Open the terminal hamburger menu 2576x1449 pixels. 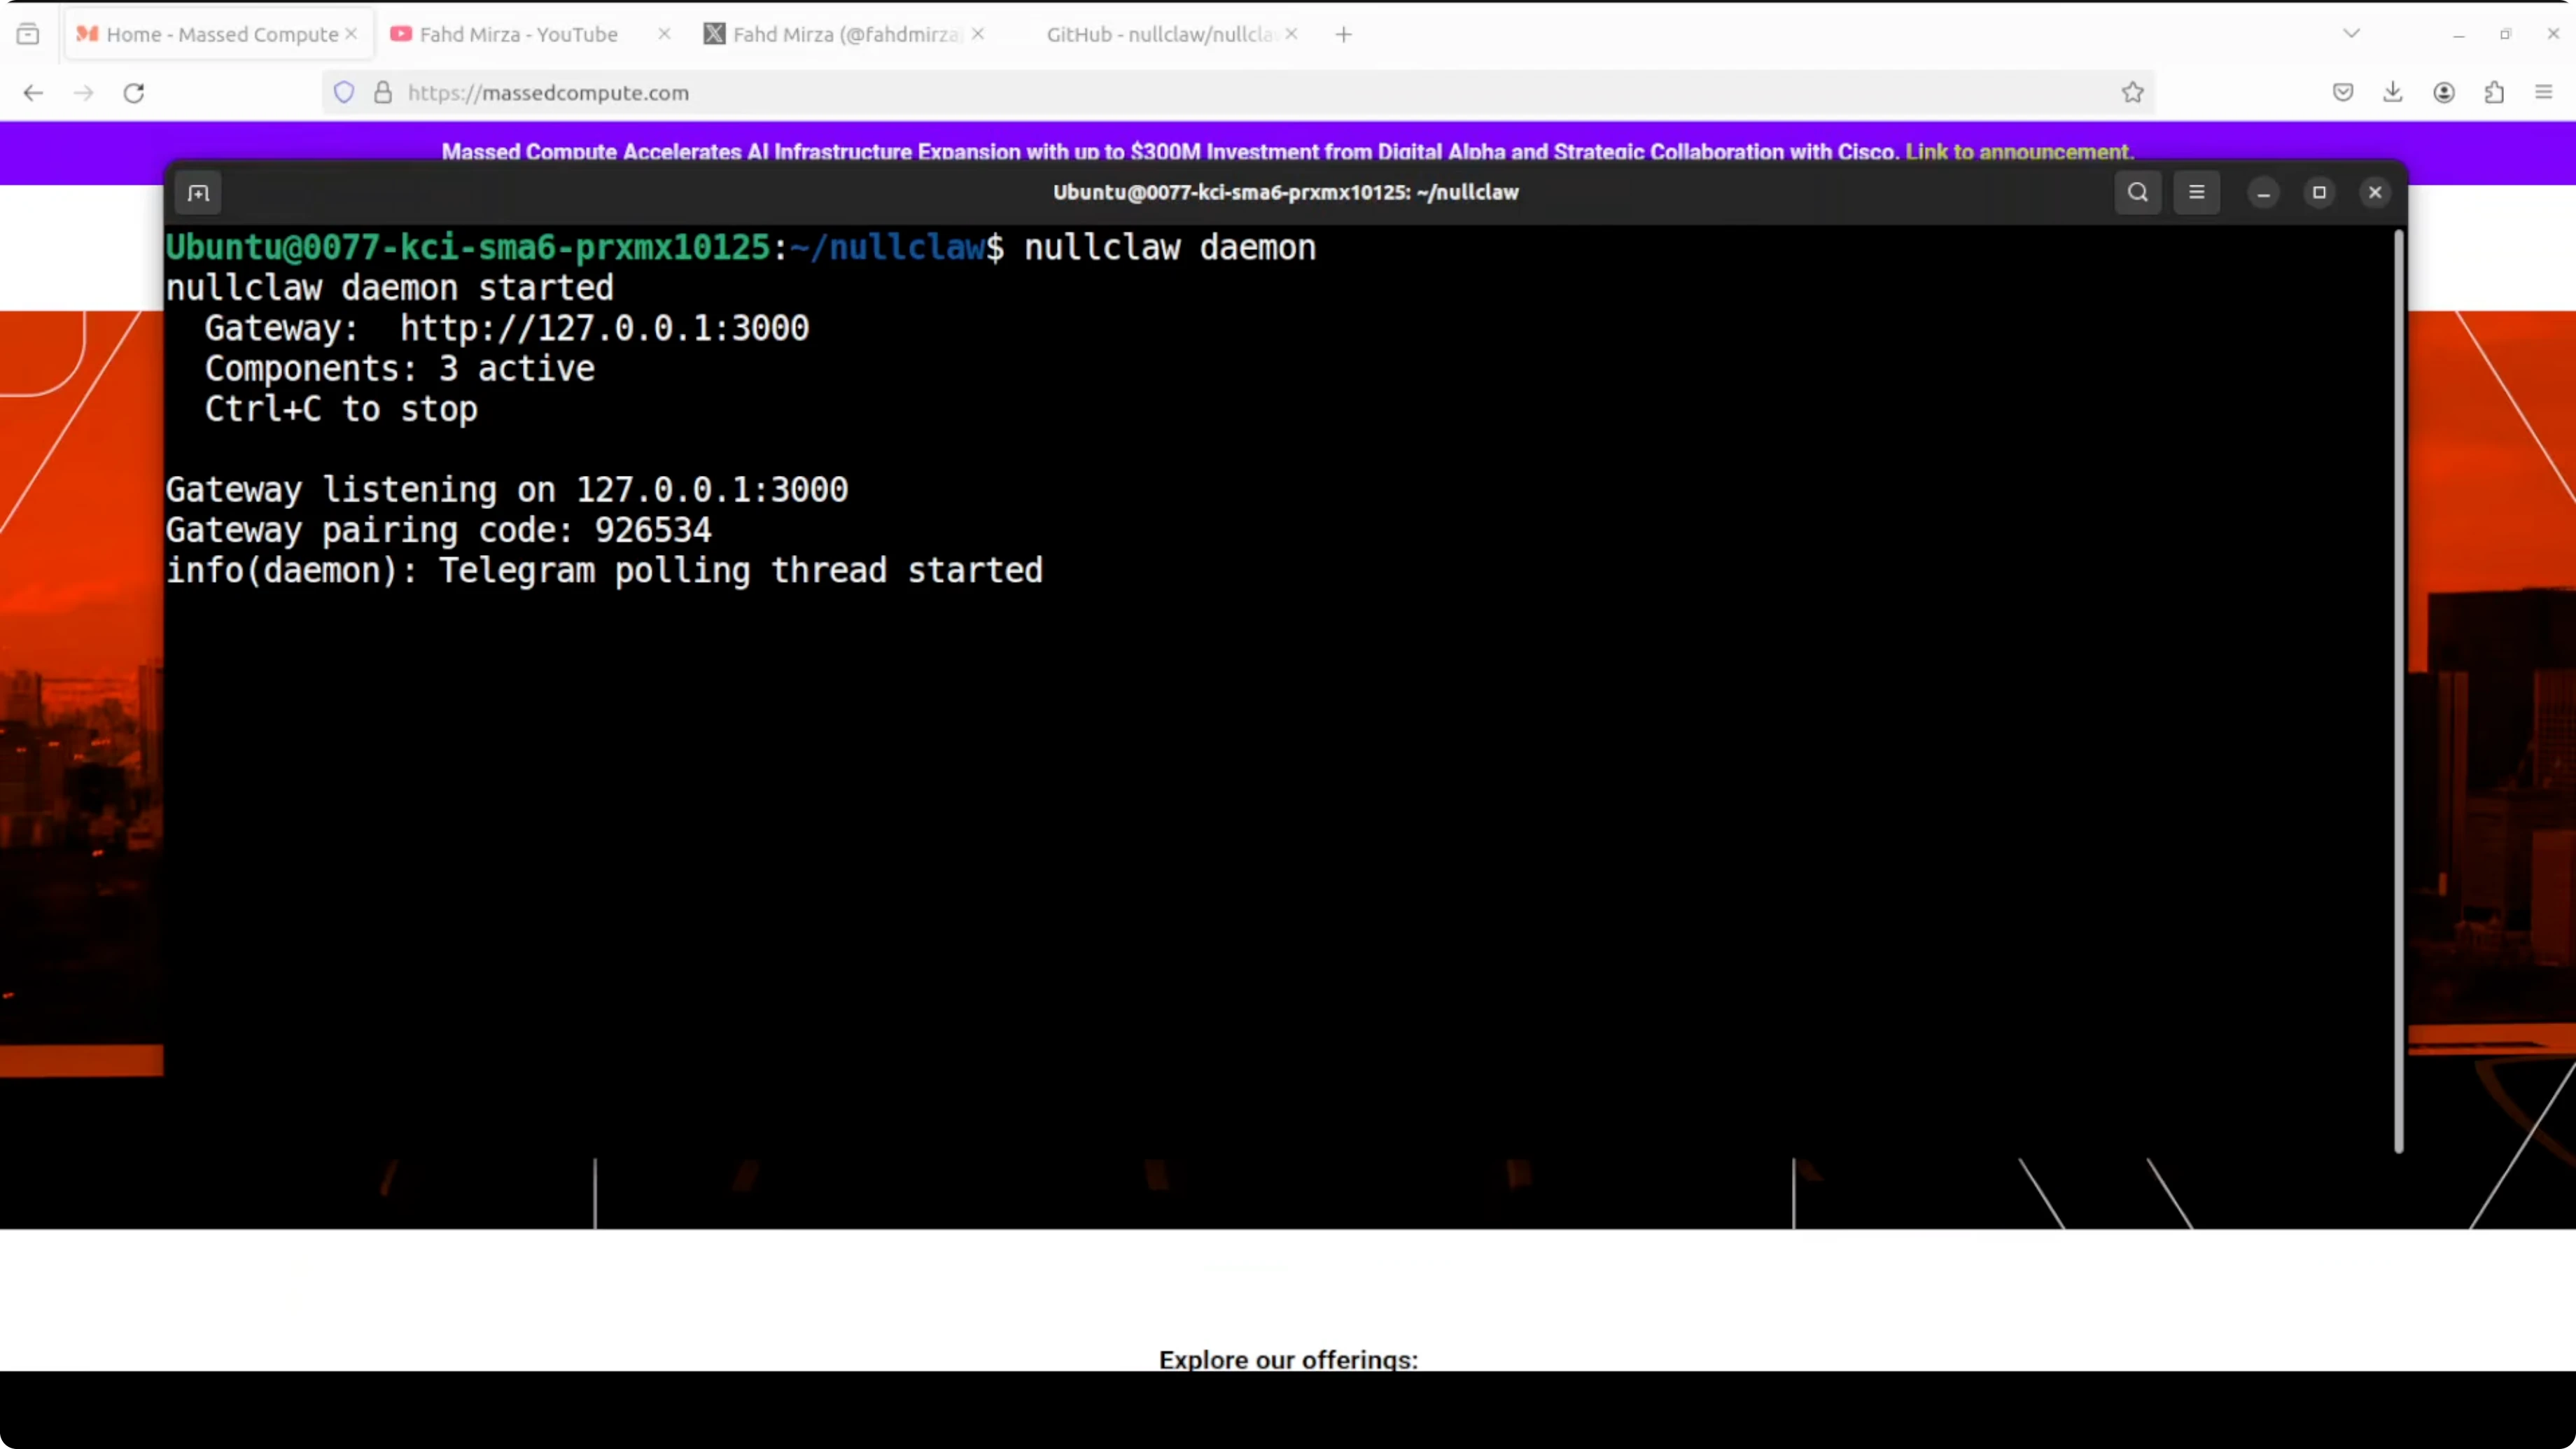tap(2196, 192)
